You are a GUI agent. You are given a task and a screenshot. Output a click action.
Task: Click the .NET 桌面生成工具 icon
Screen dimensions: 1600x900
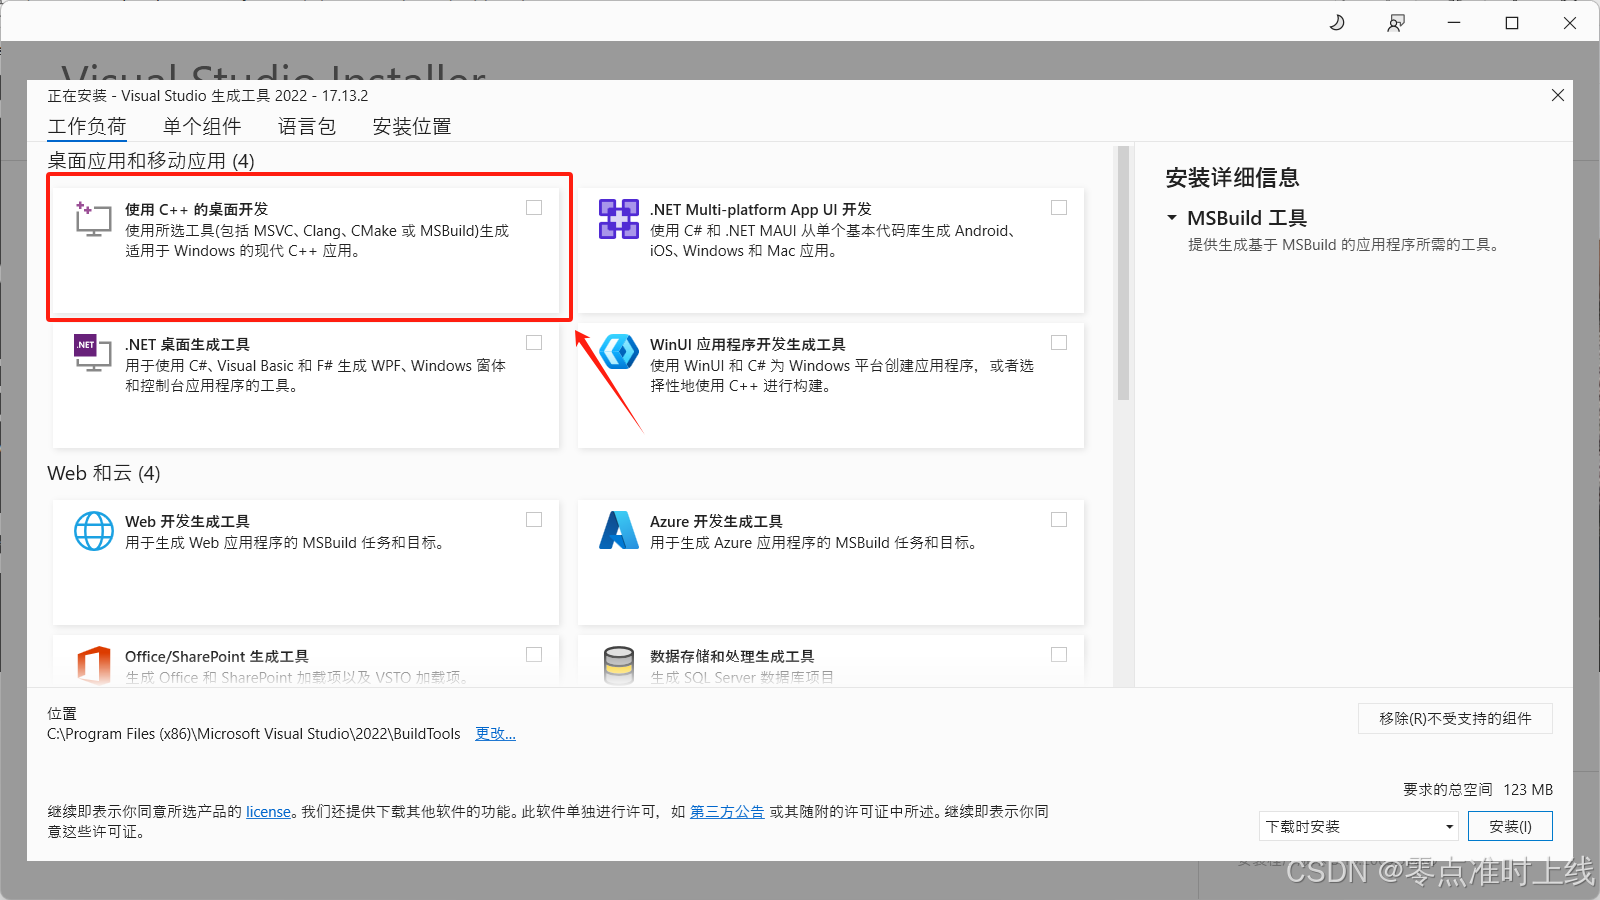tap(93, 353)
